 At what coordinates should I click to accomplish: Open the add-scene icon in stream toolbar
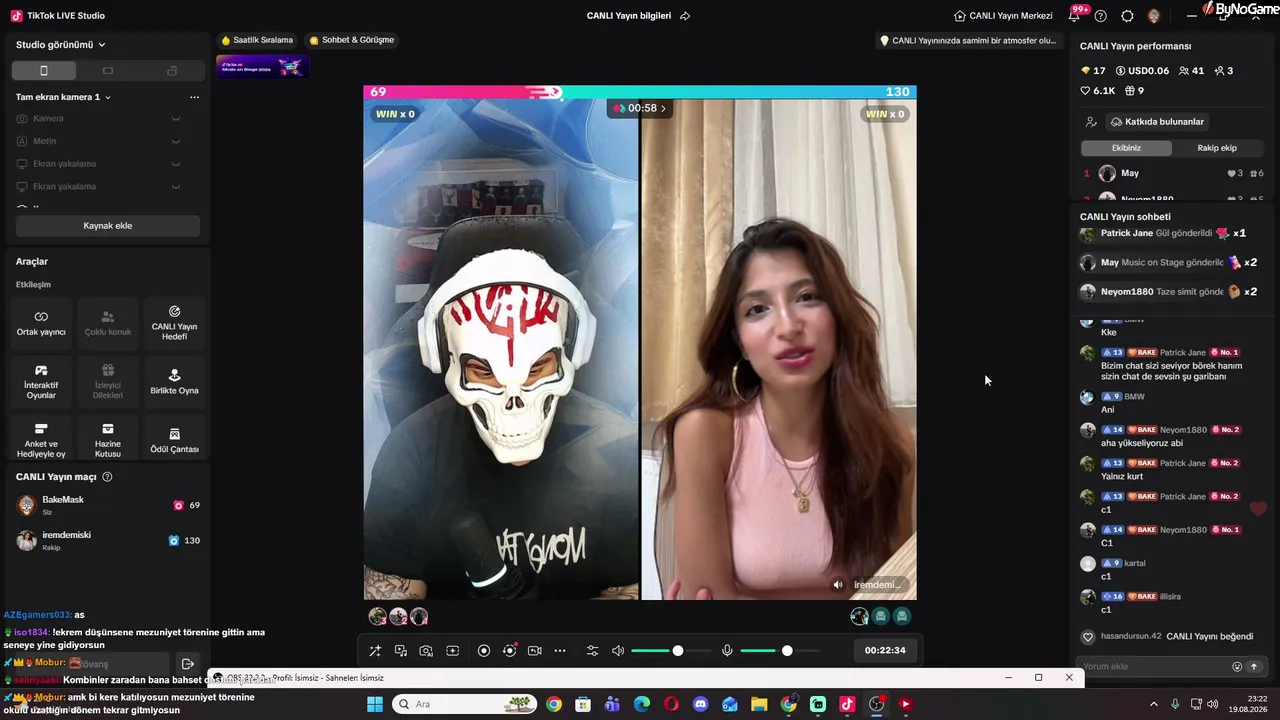(x=452, y=651)
